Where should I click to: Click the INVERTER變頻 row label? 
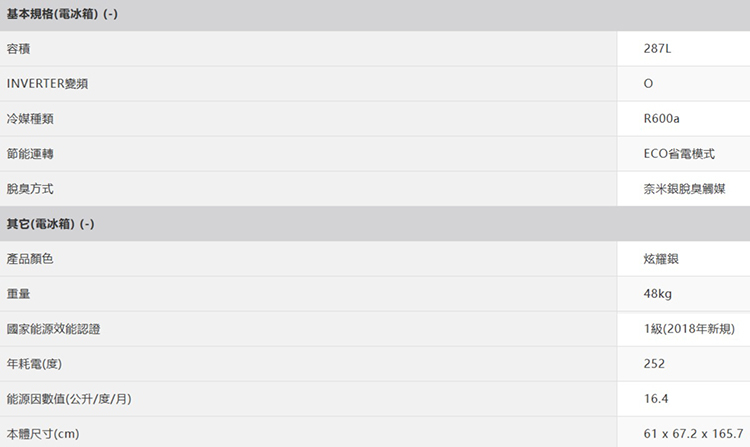point(47,84)
